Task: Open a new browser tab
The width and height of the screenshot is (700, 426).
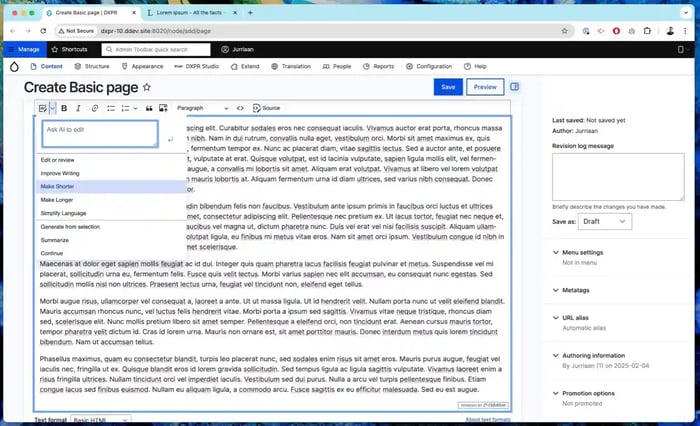Action: tap(250, 13)
